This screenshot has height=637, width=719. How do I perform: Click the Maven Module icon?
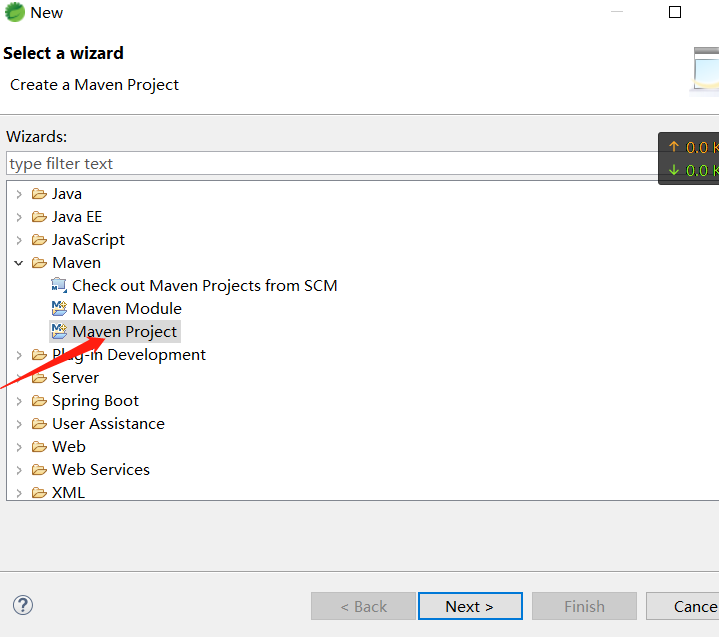click(x=59, y=308)
